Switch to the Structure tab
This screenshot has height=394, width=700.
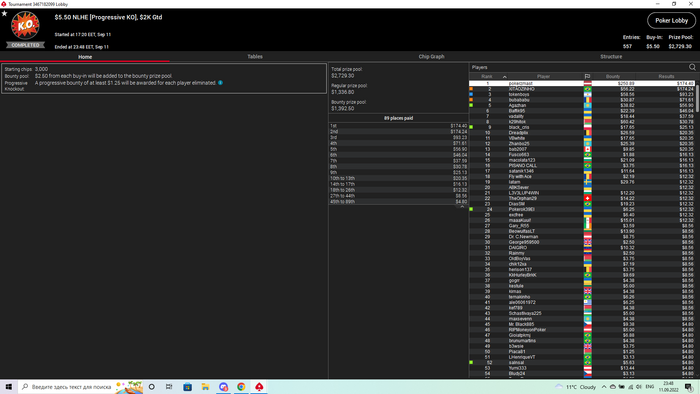pos(611,57)
